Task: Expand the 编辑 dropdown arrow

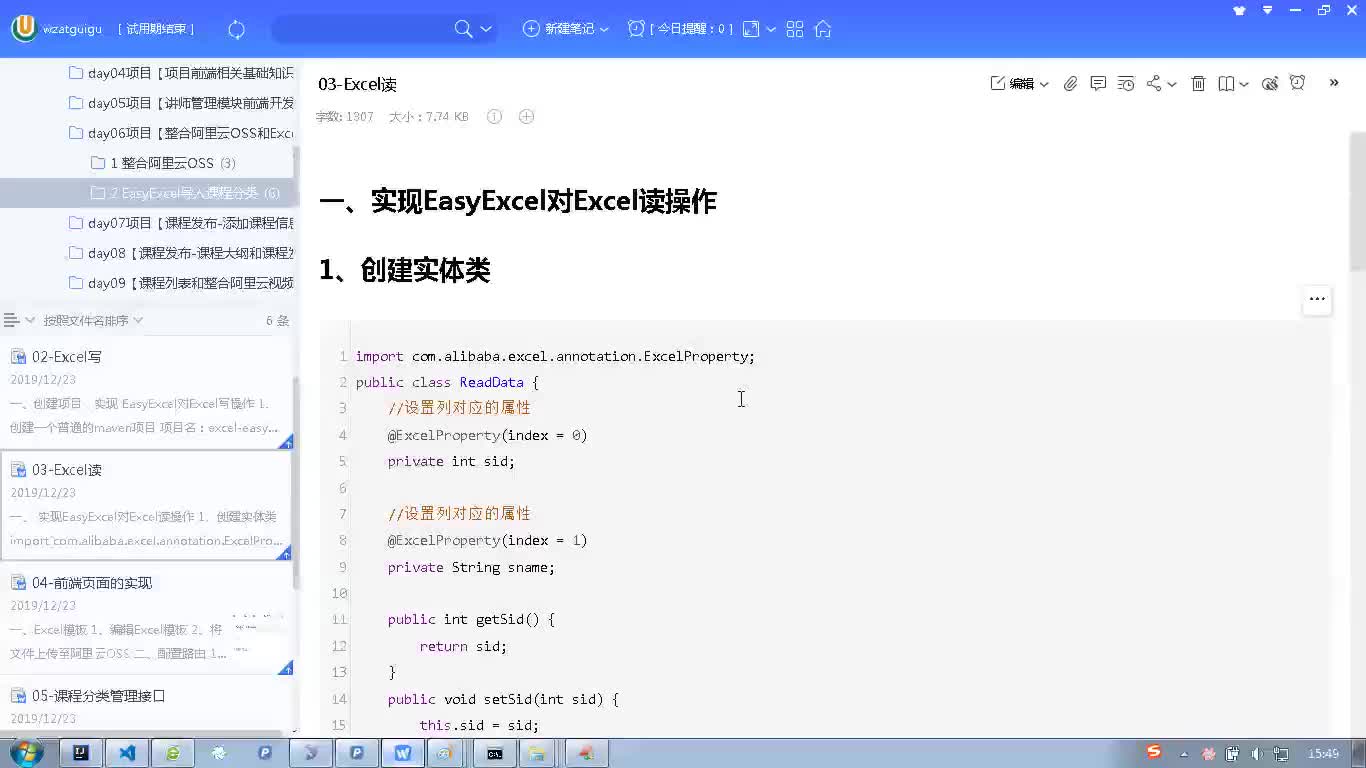Action: pyautogui.click(x=1044, y=84)
